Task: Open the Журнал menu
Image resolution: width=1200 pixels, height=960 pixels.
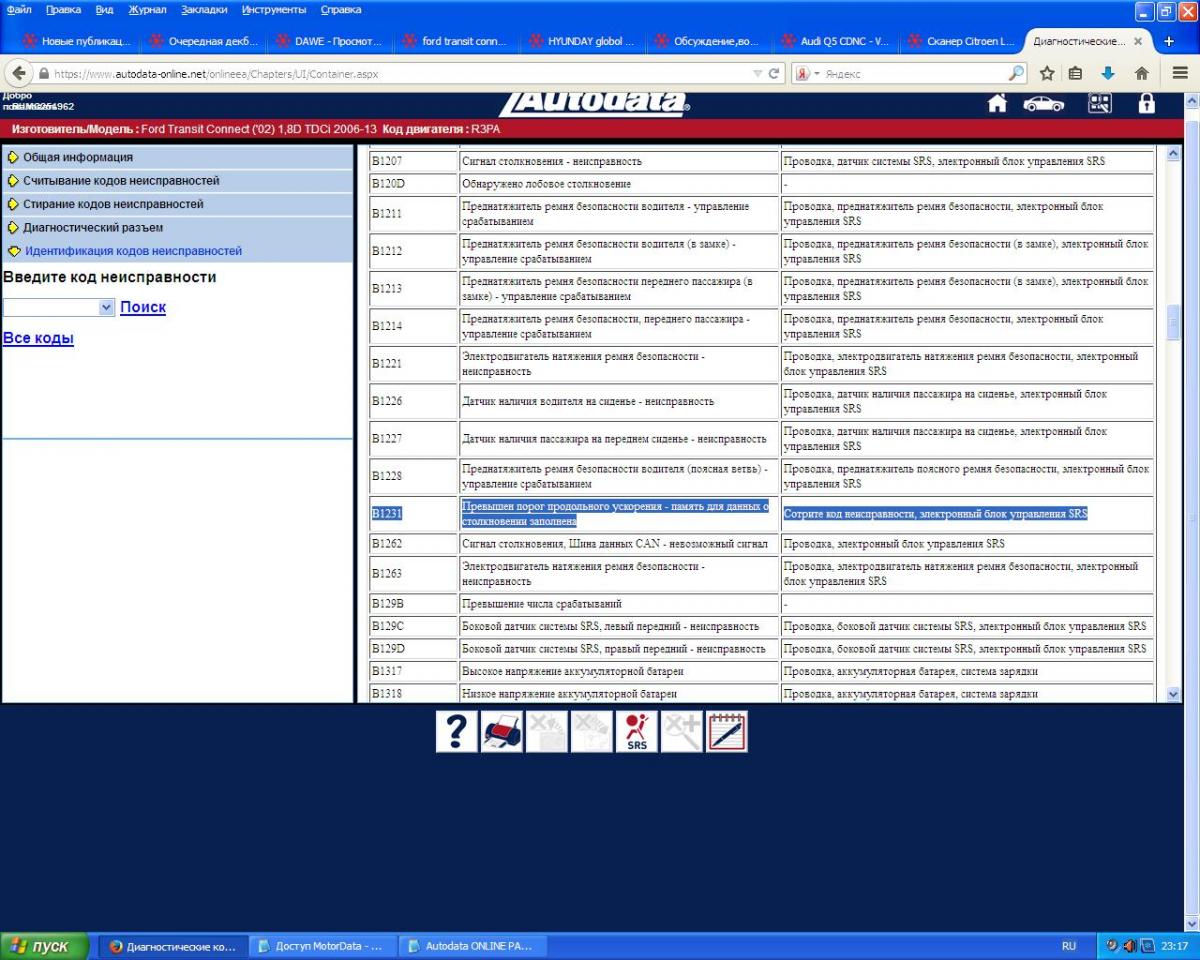Action: pos(148,9)
